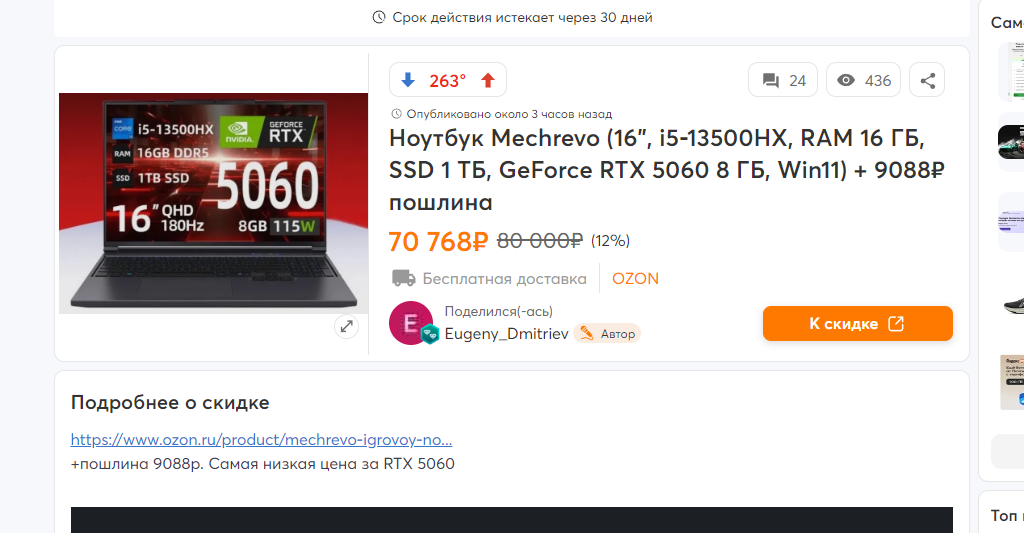Click the 436 views eye counter
Image resolution: width=1024 pixels, height=533 pixels.
(863, 80)
